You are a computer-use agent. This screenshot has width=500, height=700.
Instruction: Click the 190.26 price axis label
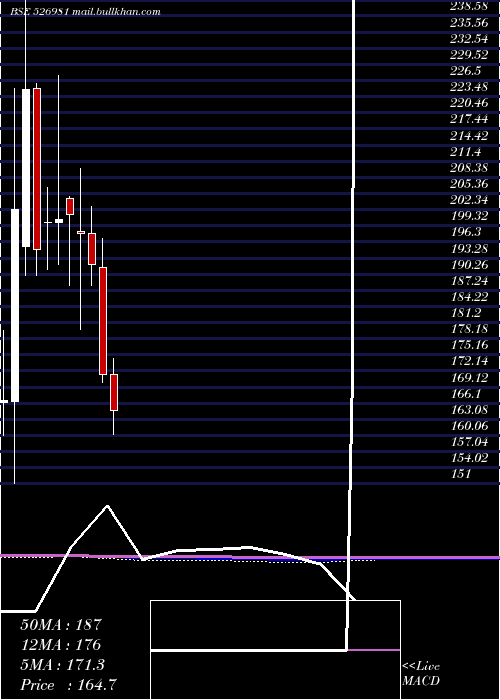(469, 264)
